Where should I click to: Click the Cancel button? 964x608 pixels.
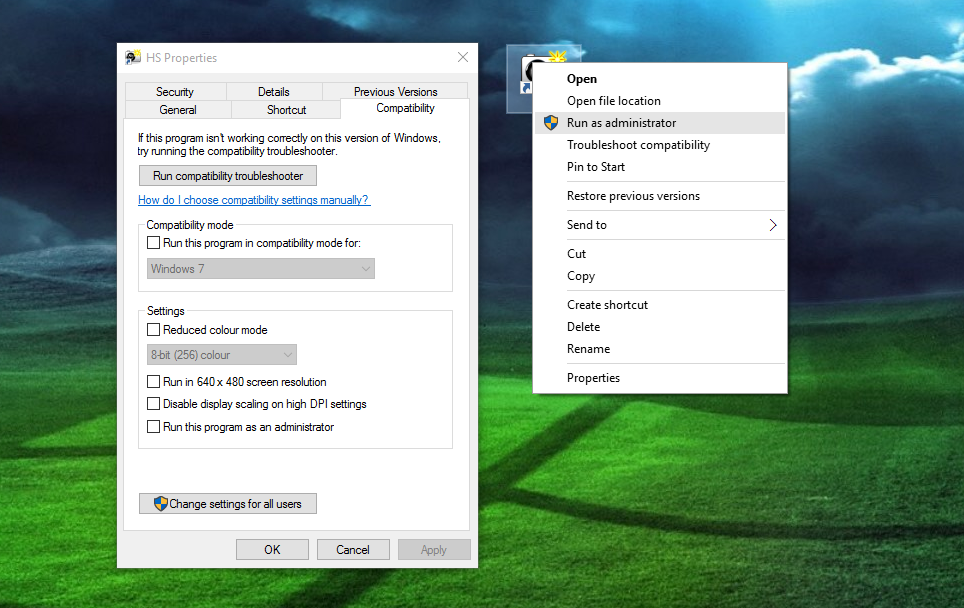[353, 550]
